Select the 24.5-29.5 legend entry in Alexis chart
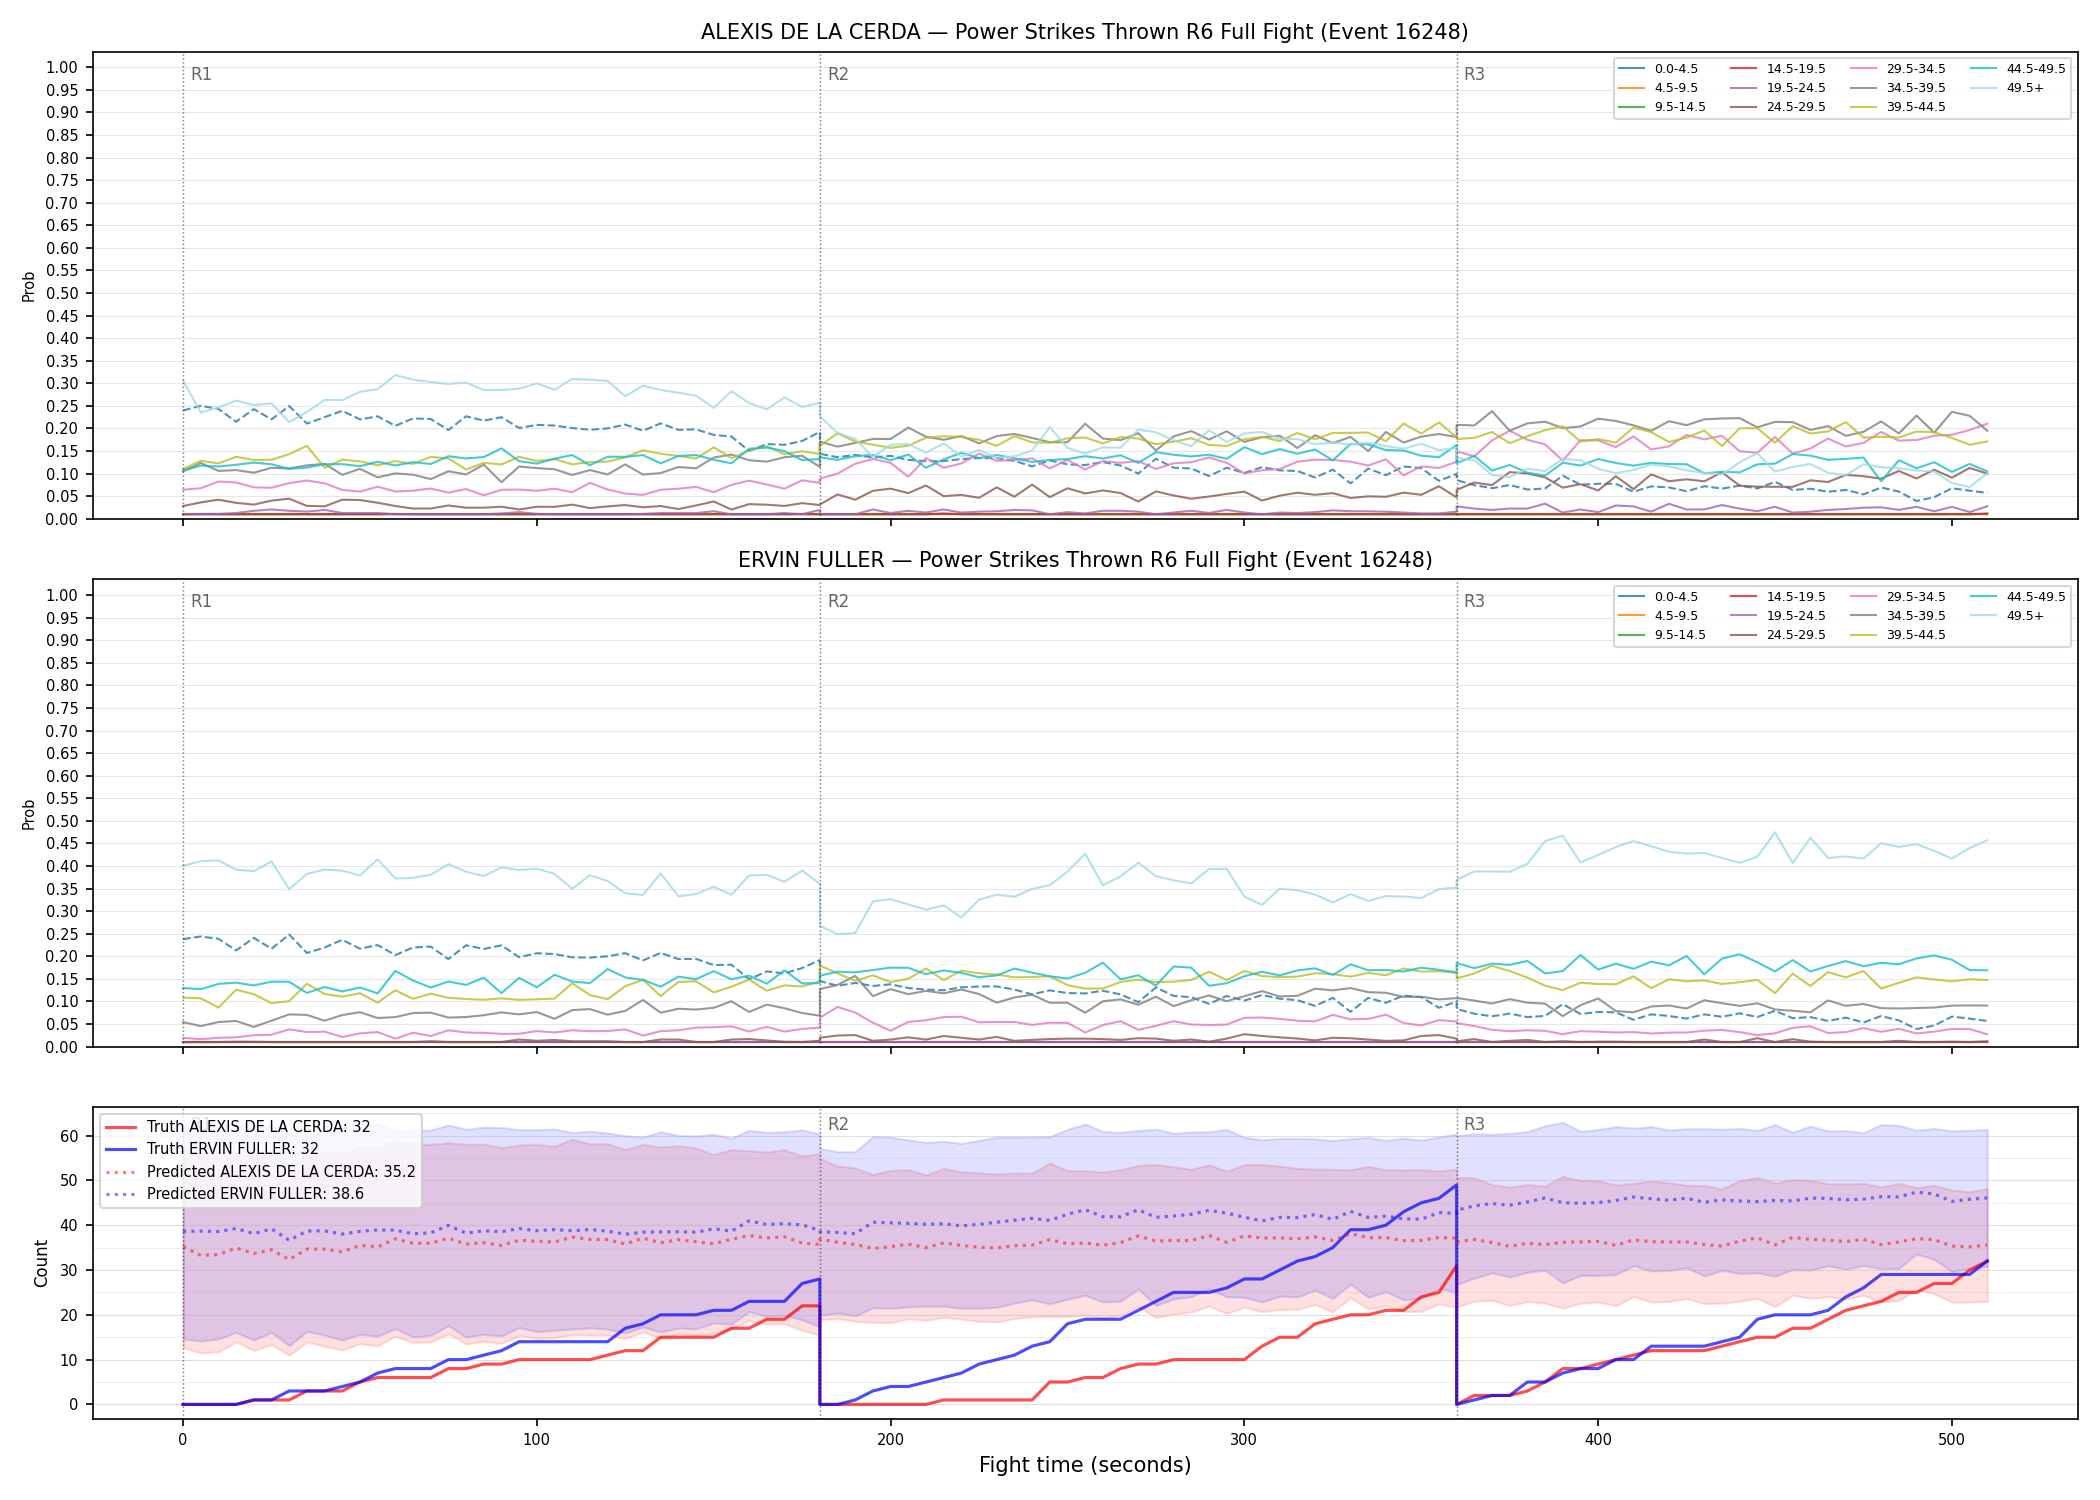The image size is (2100, 1500). click(1778, 107)
